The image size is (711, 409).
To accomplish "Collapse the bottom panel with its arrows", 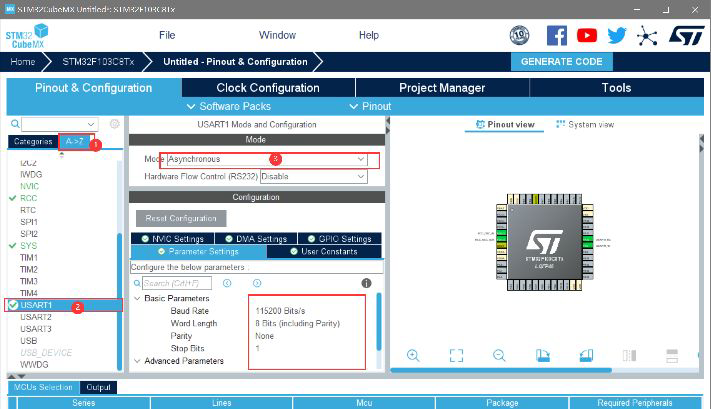I will tap(16, 376).
